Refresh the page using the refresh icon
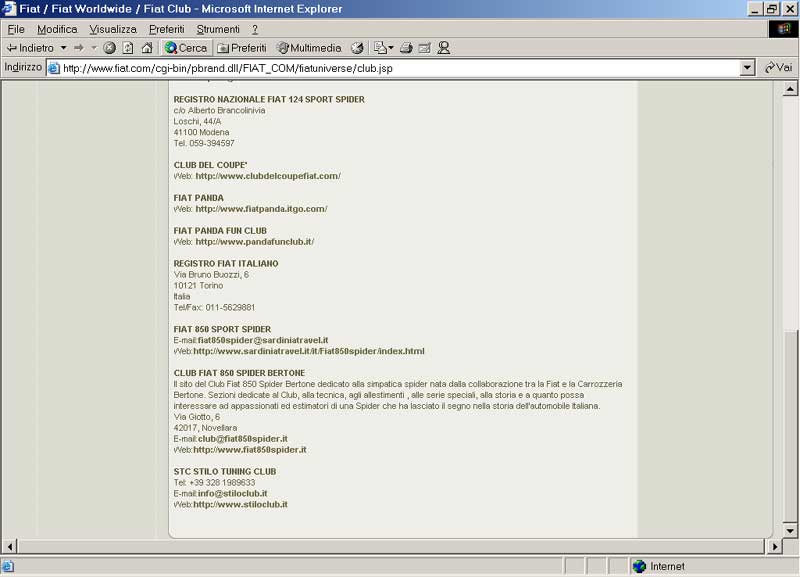 coord(128,48)
